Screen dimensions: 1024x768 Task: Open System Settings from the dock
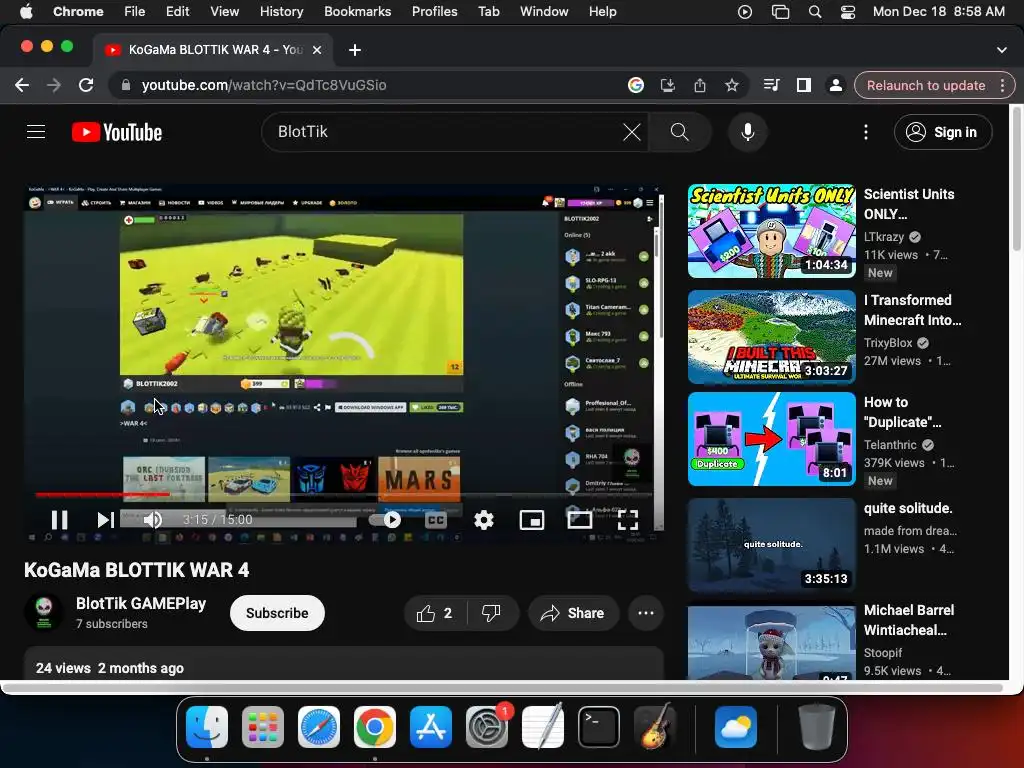pyautogui.click(x=487, y=727)
